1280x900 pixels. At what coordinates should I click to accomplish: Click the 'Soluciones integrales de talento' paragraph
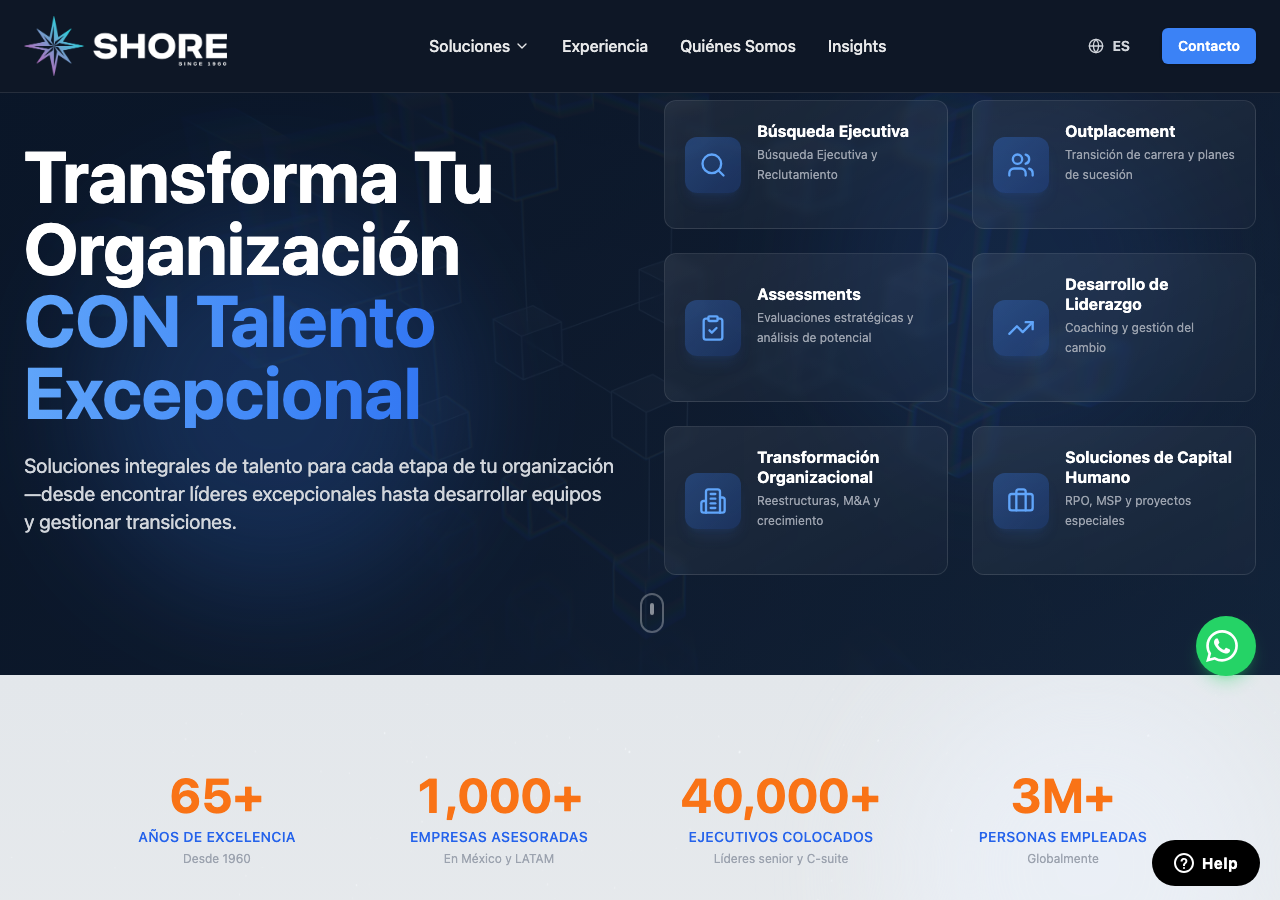pos(319,494)
